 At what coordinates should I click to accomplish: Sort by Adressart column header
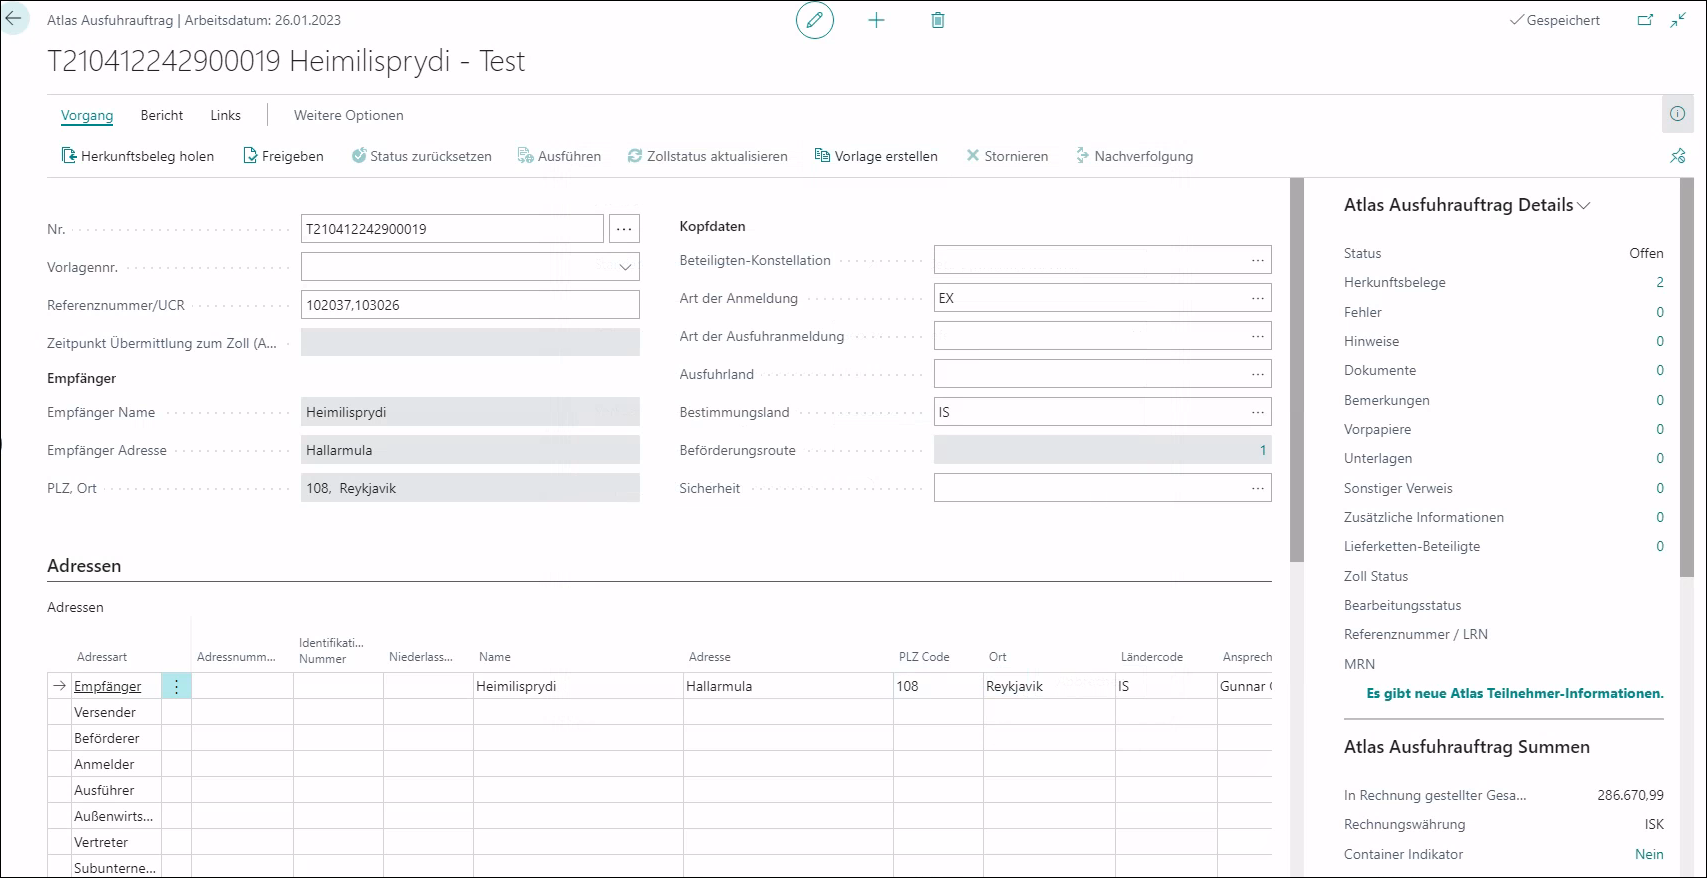coord(102,657)
